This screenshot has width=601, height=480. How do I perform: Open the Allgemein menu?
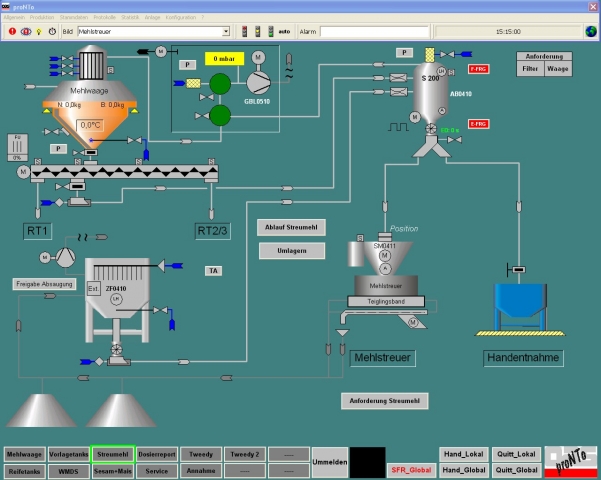pos(14,17)
